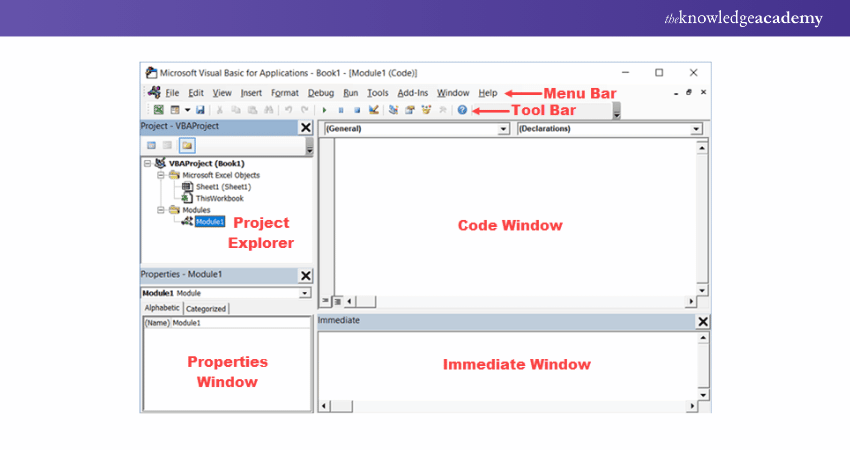Click the Design Mode toolbar icon

[x=374, y=109]
